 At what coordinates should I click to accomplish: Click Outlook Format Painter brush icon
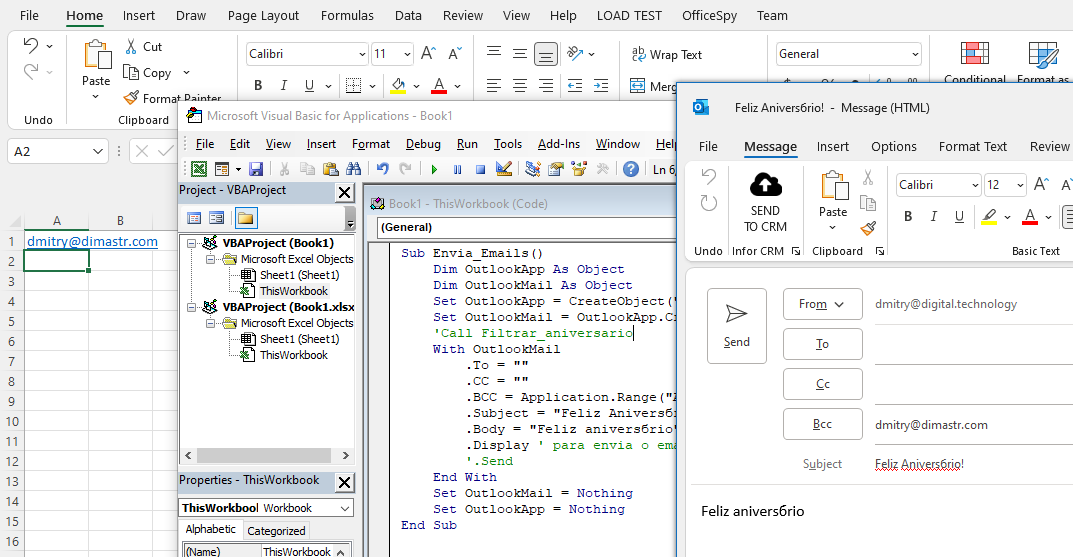coord(868,228)
